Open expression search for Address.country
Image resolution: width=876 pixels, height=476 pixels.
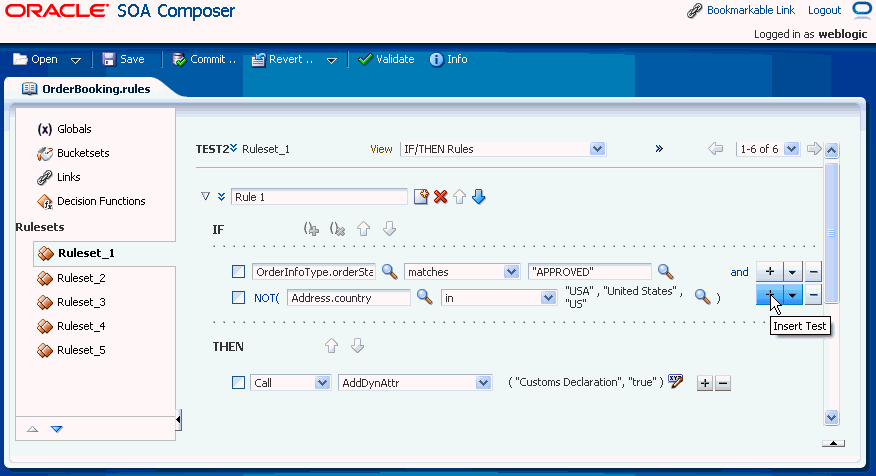pyautogui.click(x=425, y=297)
